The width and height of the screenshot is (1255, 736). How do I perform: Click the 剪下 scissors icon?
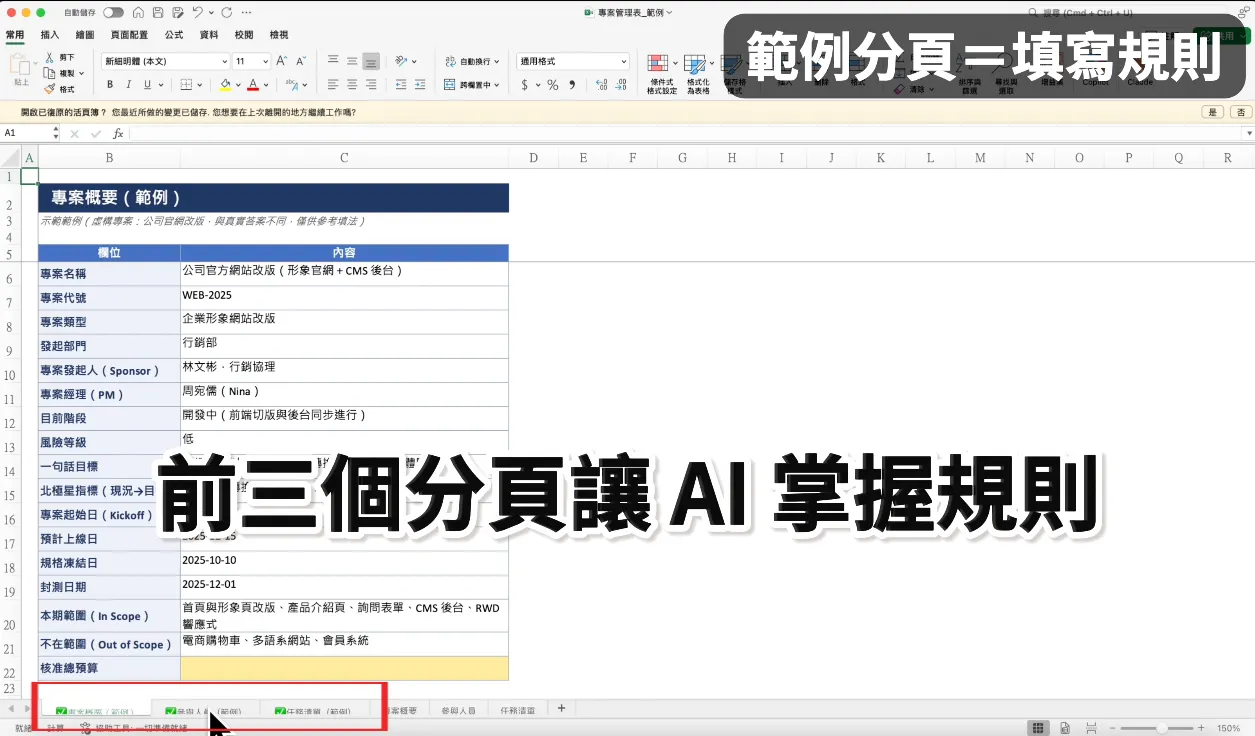[x=50, y=58]
